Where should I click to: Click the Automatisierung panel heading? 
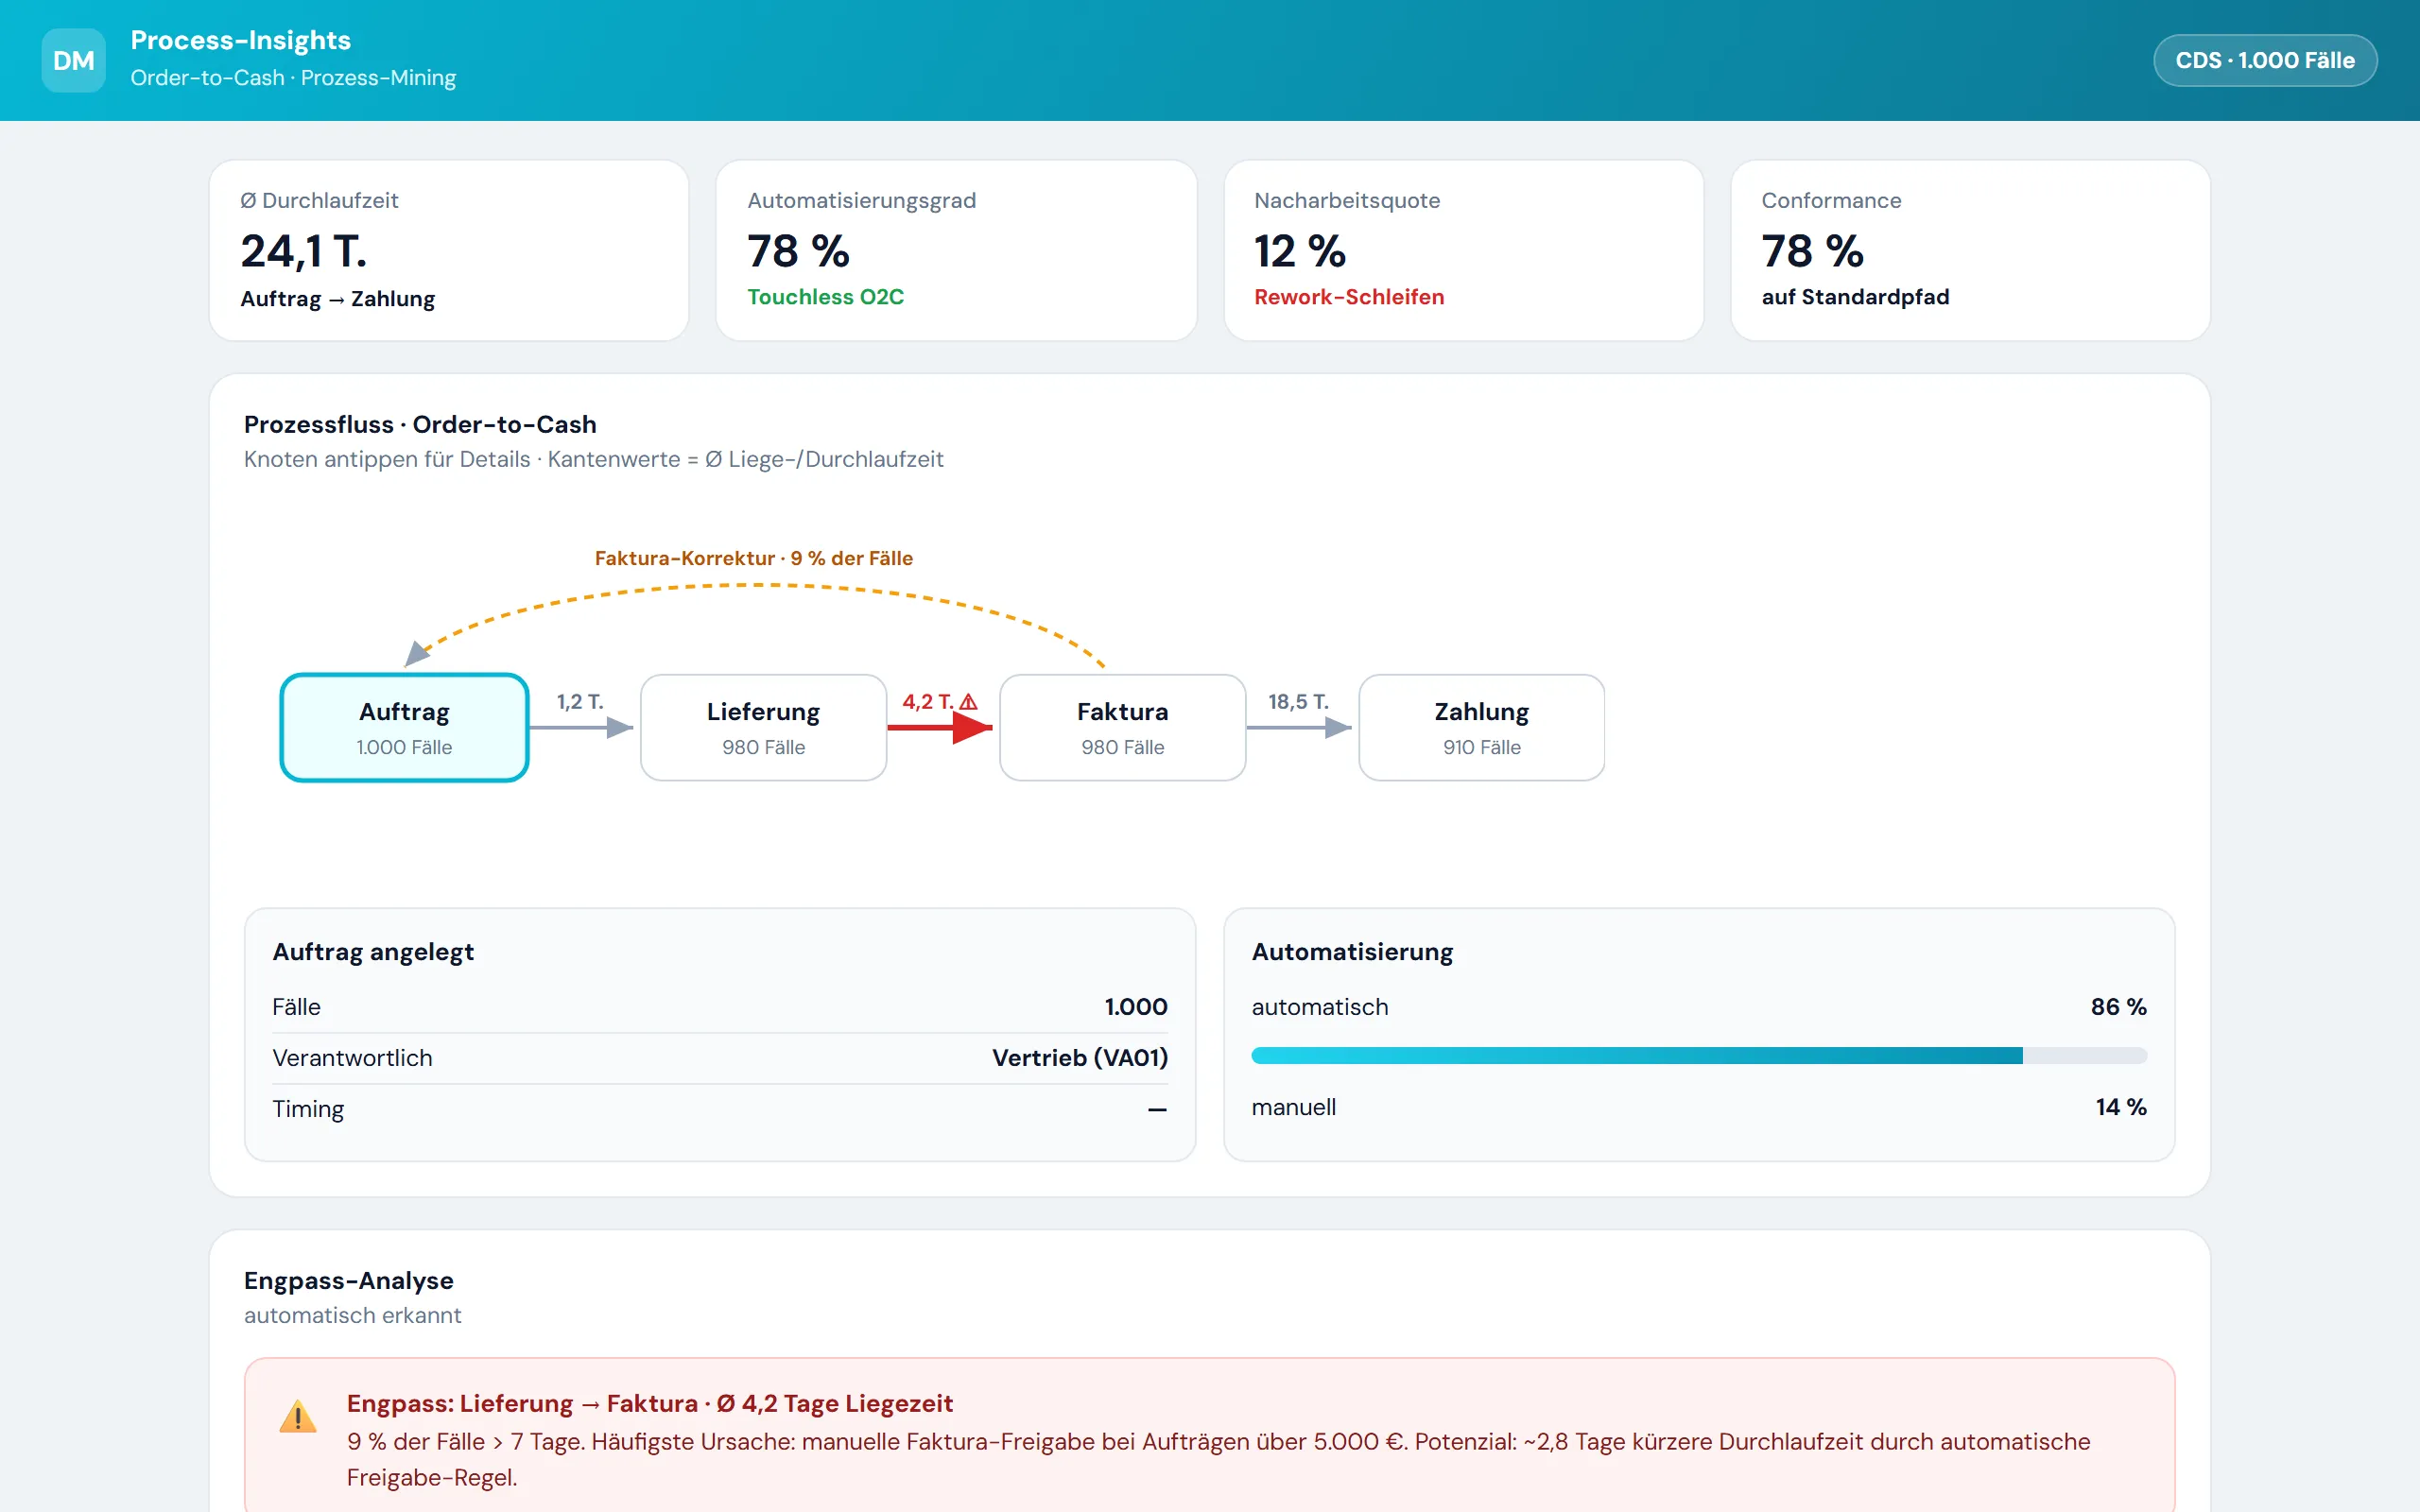[1352, 952]
